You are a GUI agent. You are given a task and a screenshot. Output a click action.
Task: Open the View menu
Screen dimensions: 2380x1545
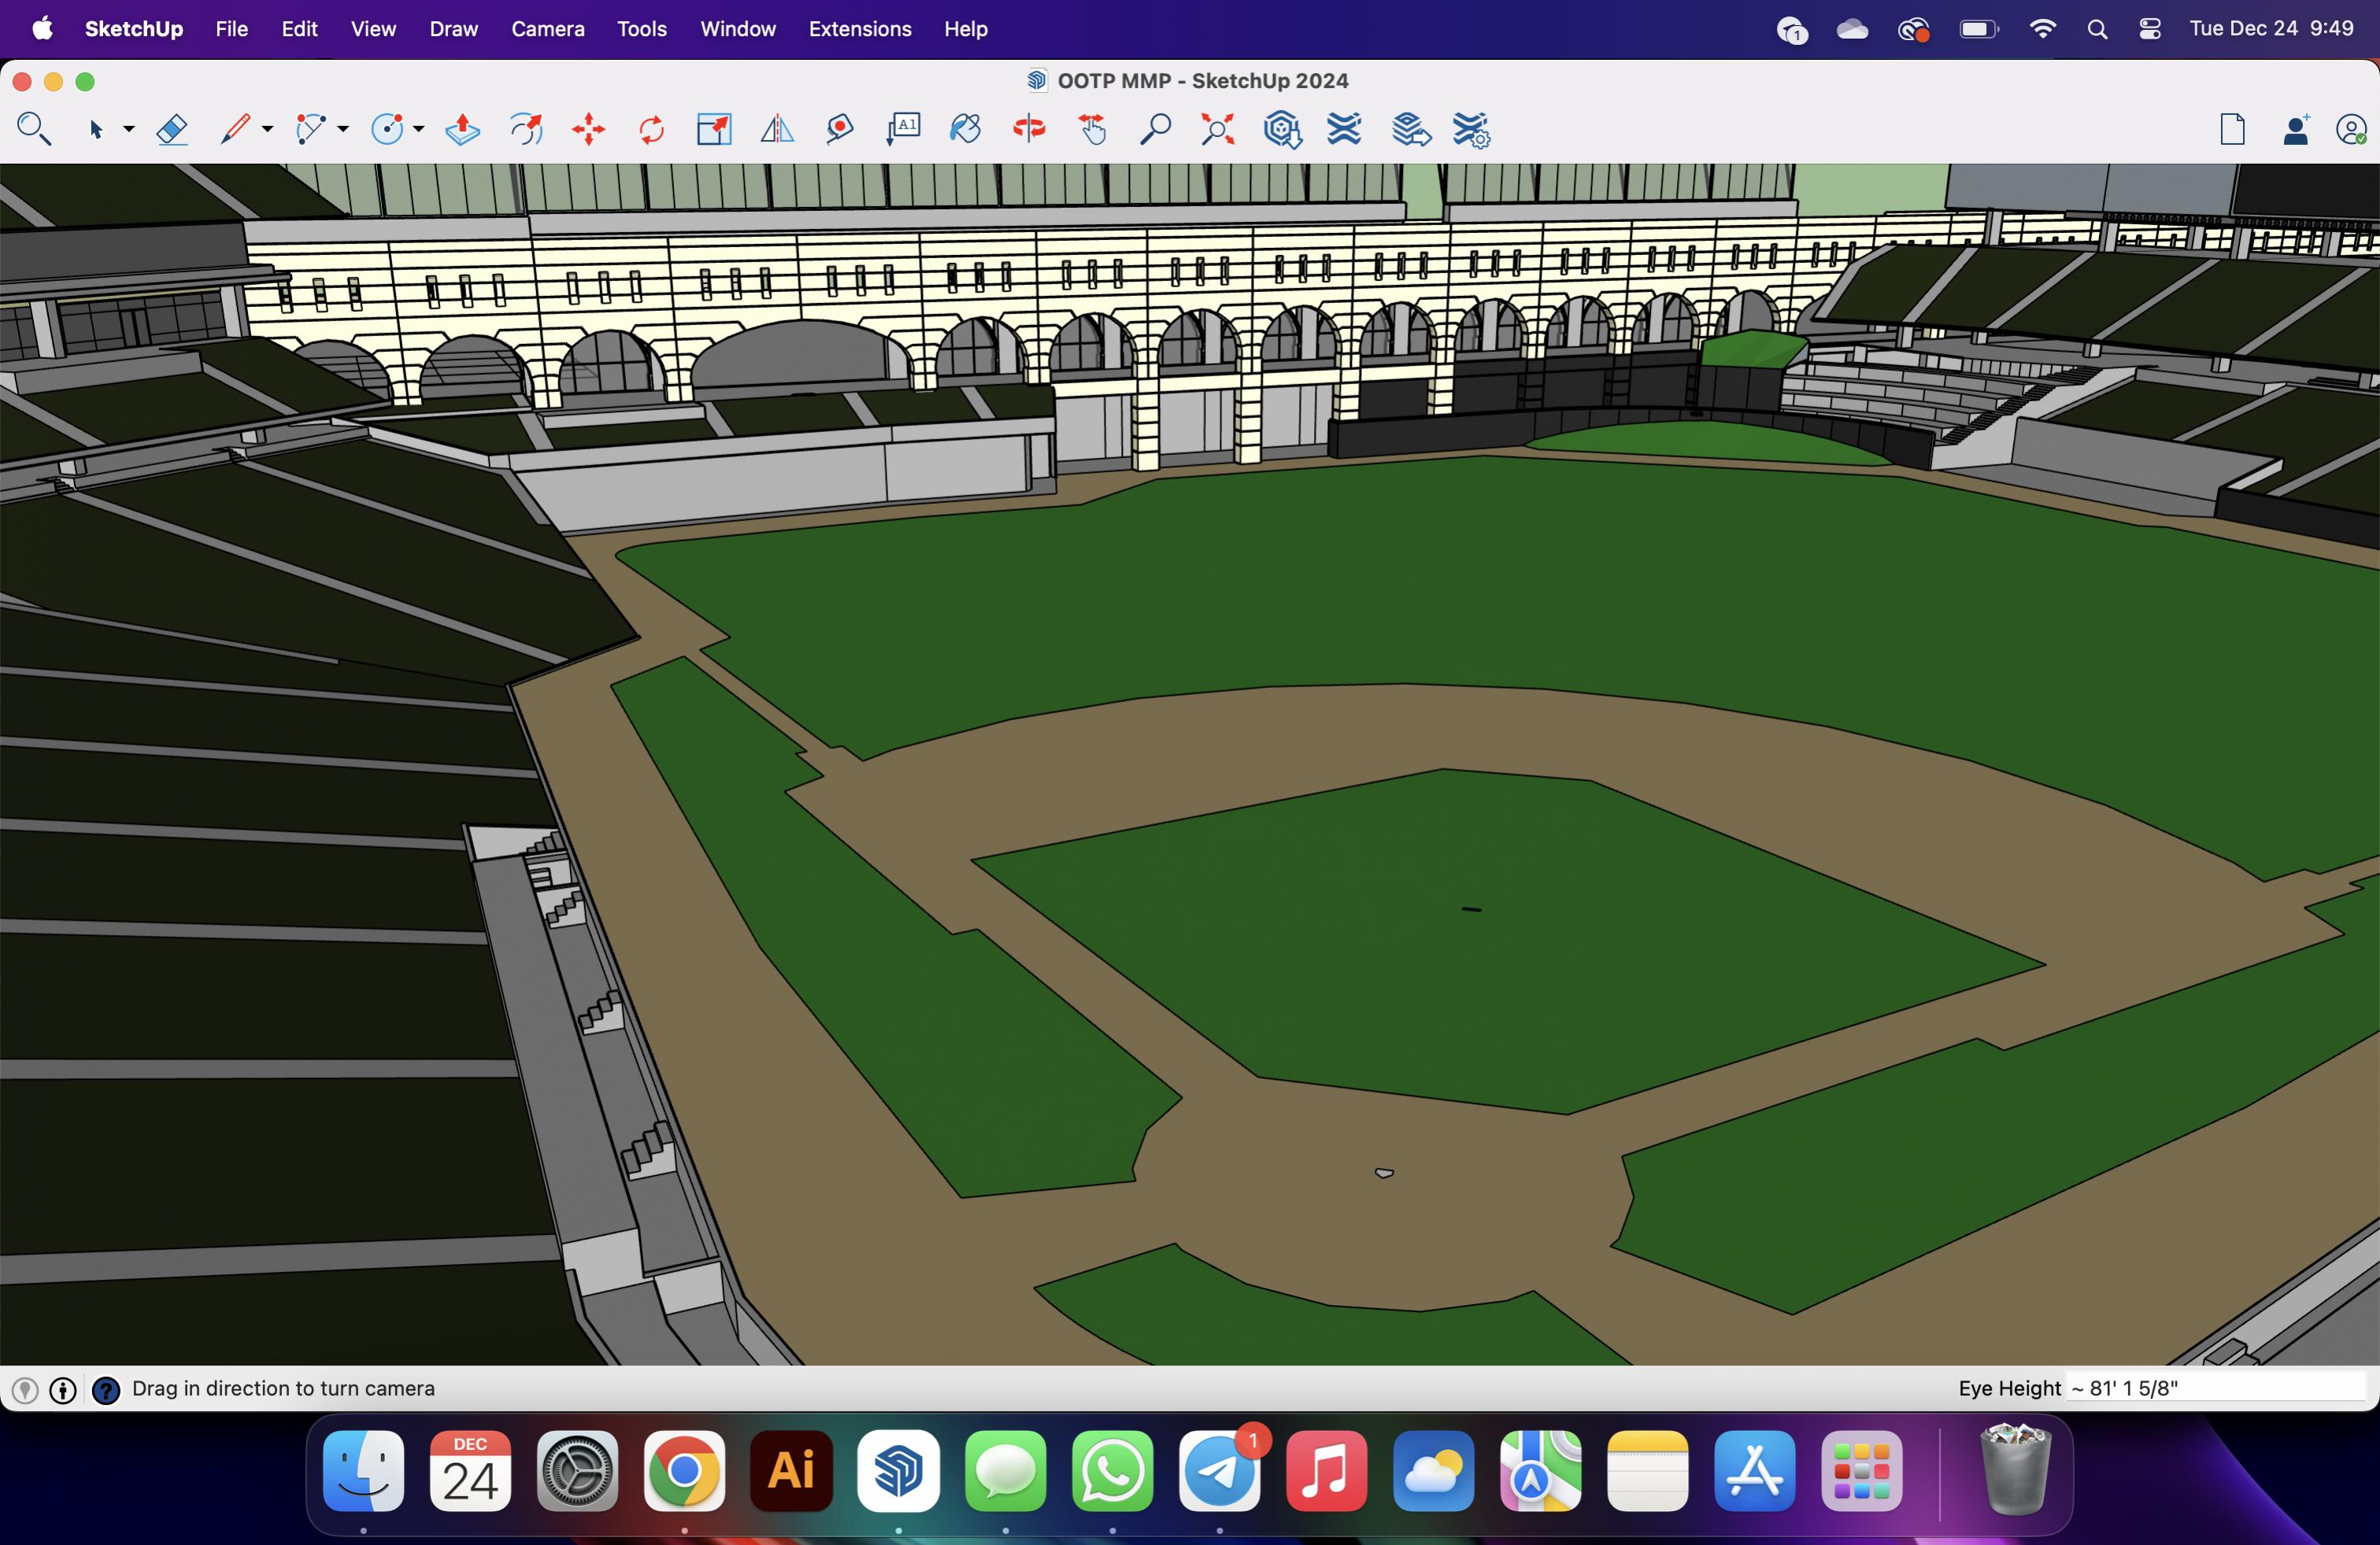(373, 29)
